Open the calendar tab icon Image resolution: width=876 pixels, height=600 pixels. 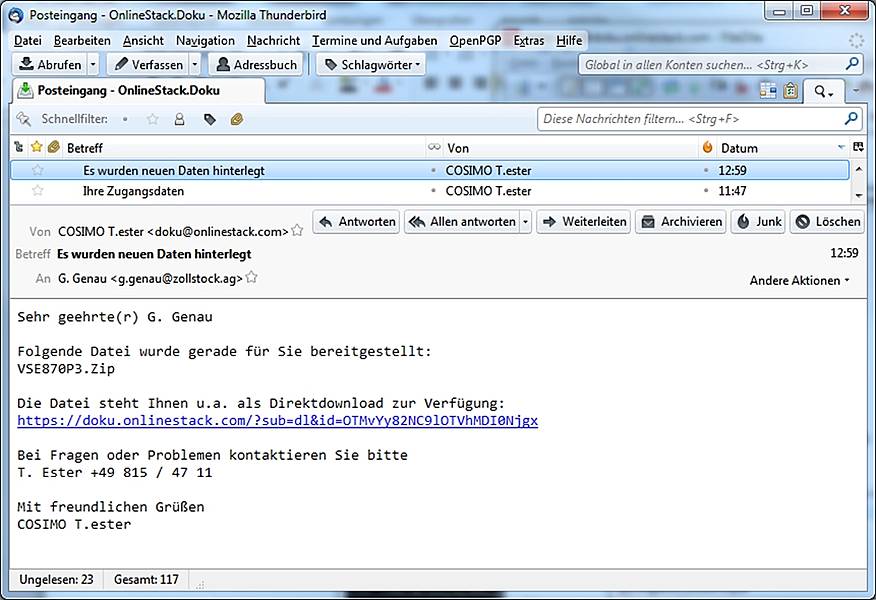tap(768, 91)
